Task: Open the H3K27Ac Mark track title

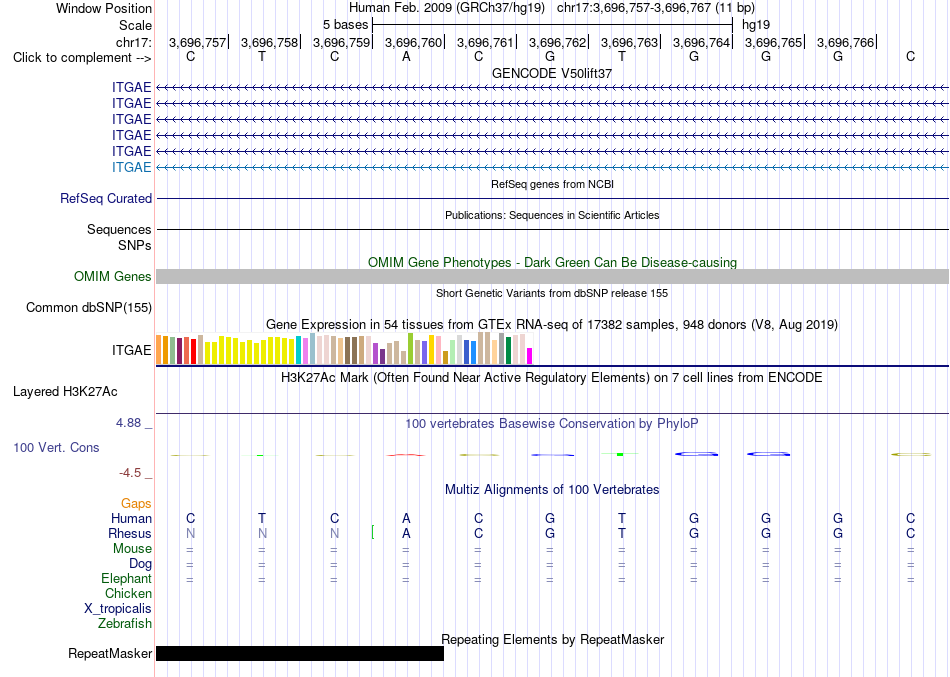Action: 552,378
